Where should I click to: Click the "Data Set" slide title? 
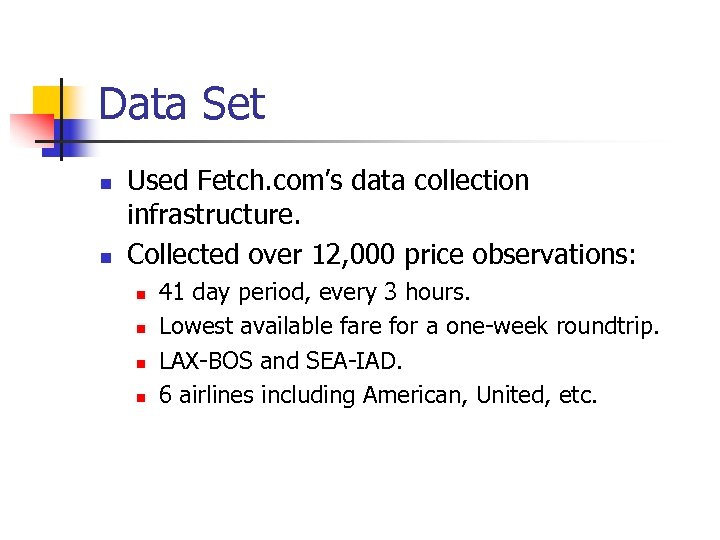pyautogui.click(x=182, y=105)
